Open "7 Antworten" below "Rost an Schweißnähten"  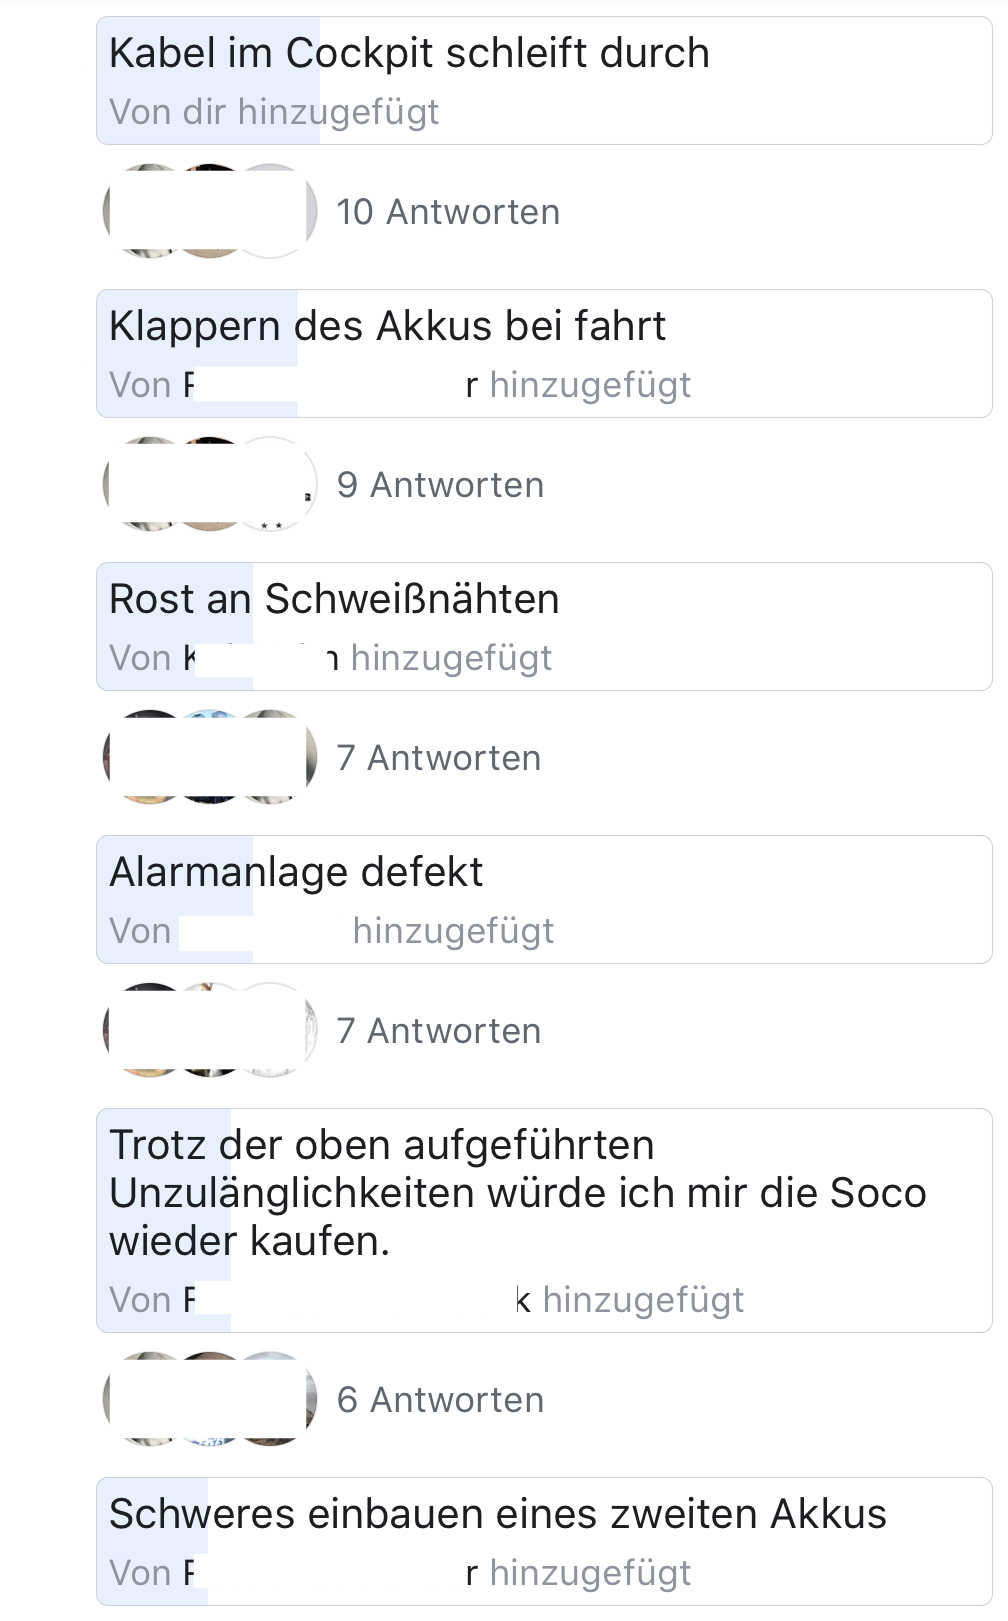[438, 758]
